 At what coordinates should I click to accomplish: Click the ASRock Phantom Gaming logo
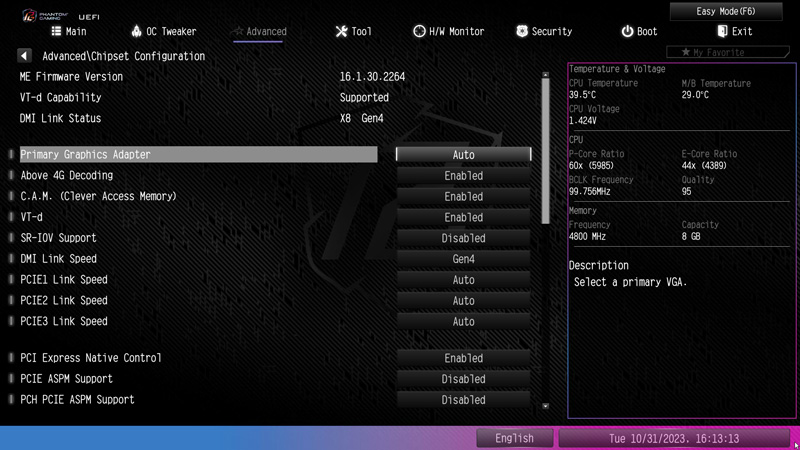45,16
